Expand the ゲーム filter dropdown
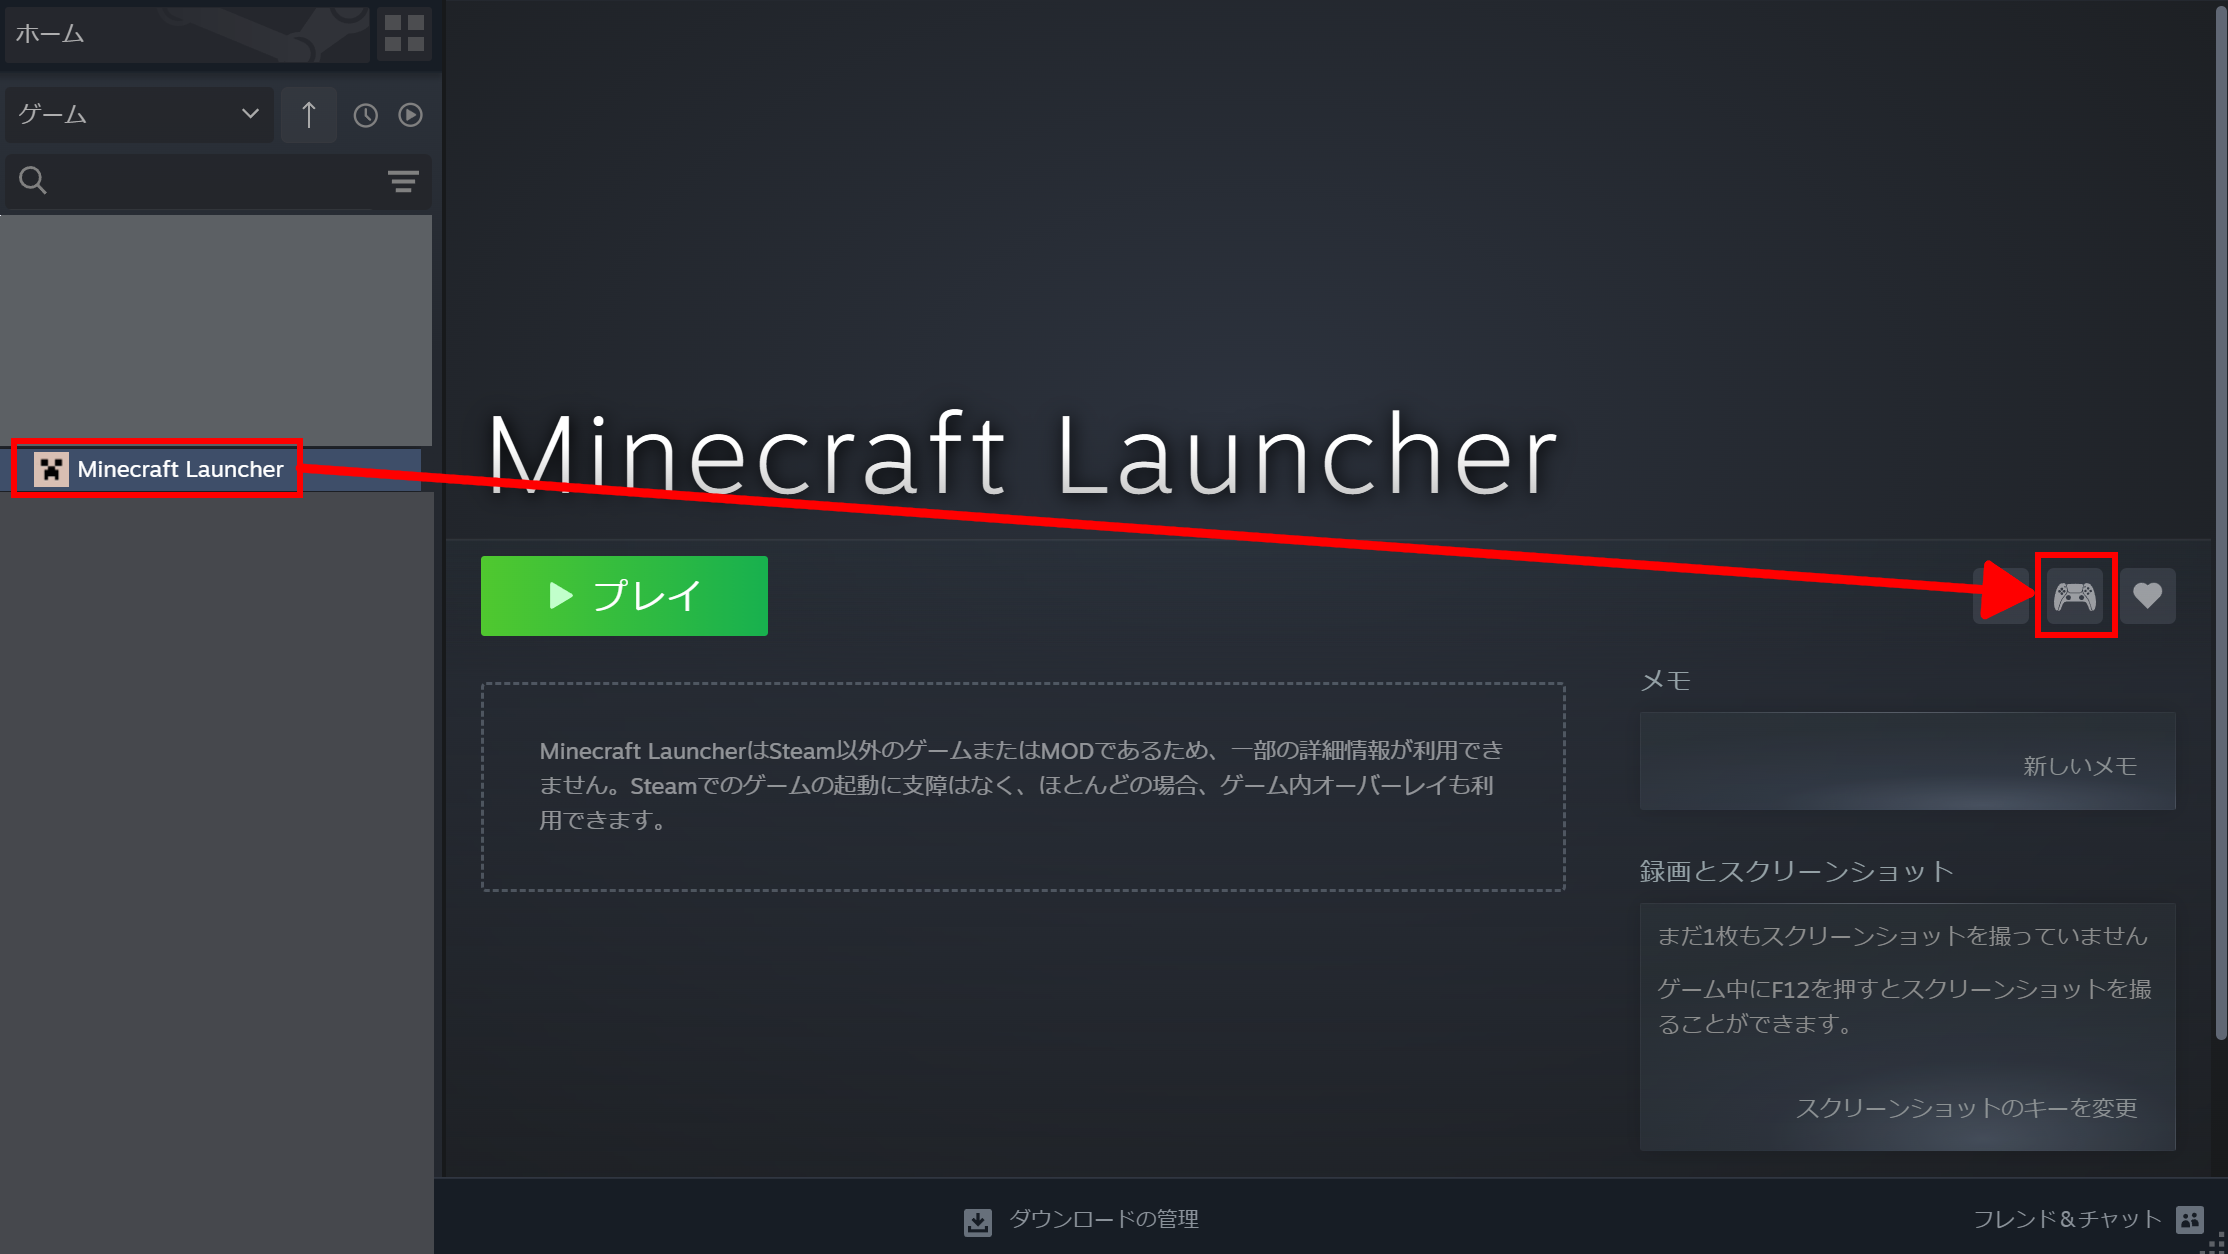This screenshot has height=1254, width=2228. pyautogui.click(x=139, y=114)
